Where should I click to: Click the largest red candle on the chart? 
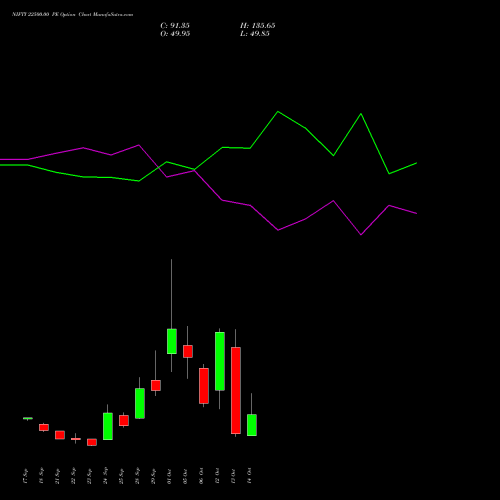tap(236, 390)
